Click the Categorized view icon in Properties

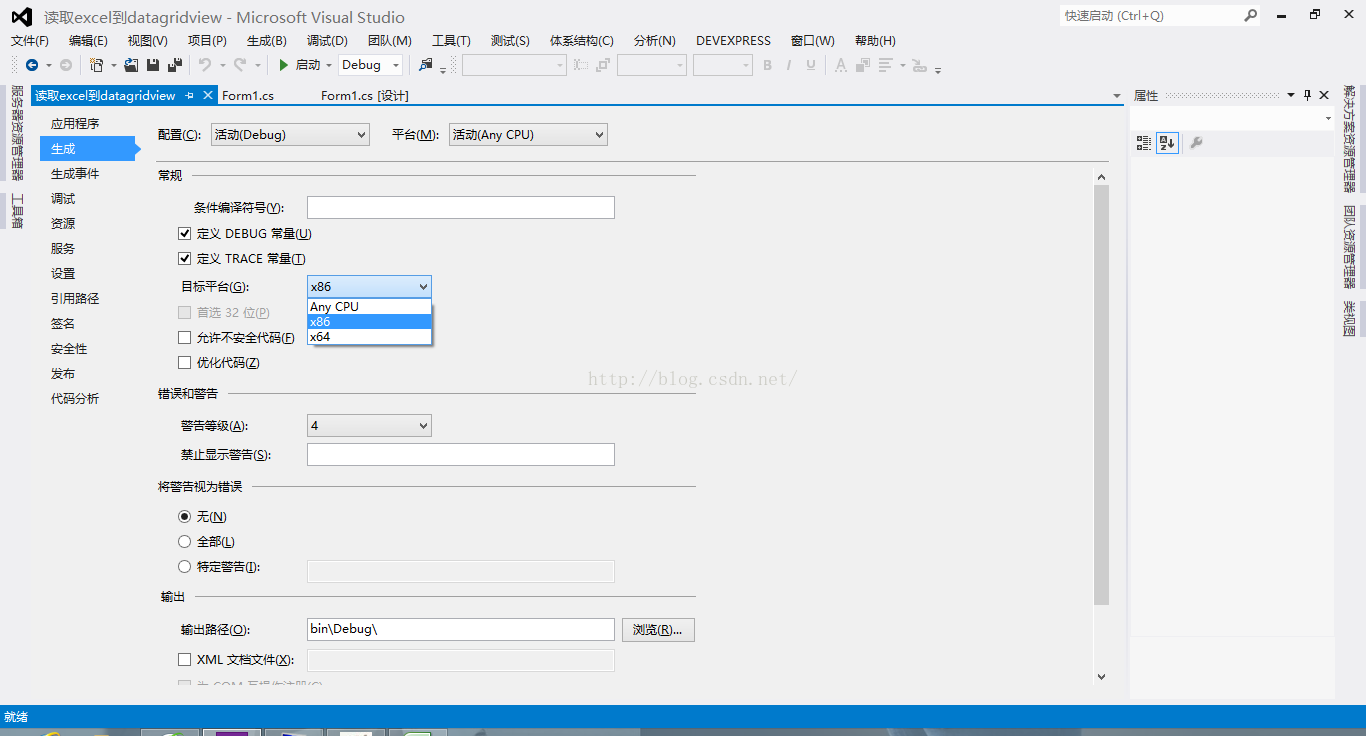pos(1144,143)
